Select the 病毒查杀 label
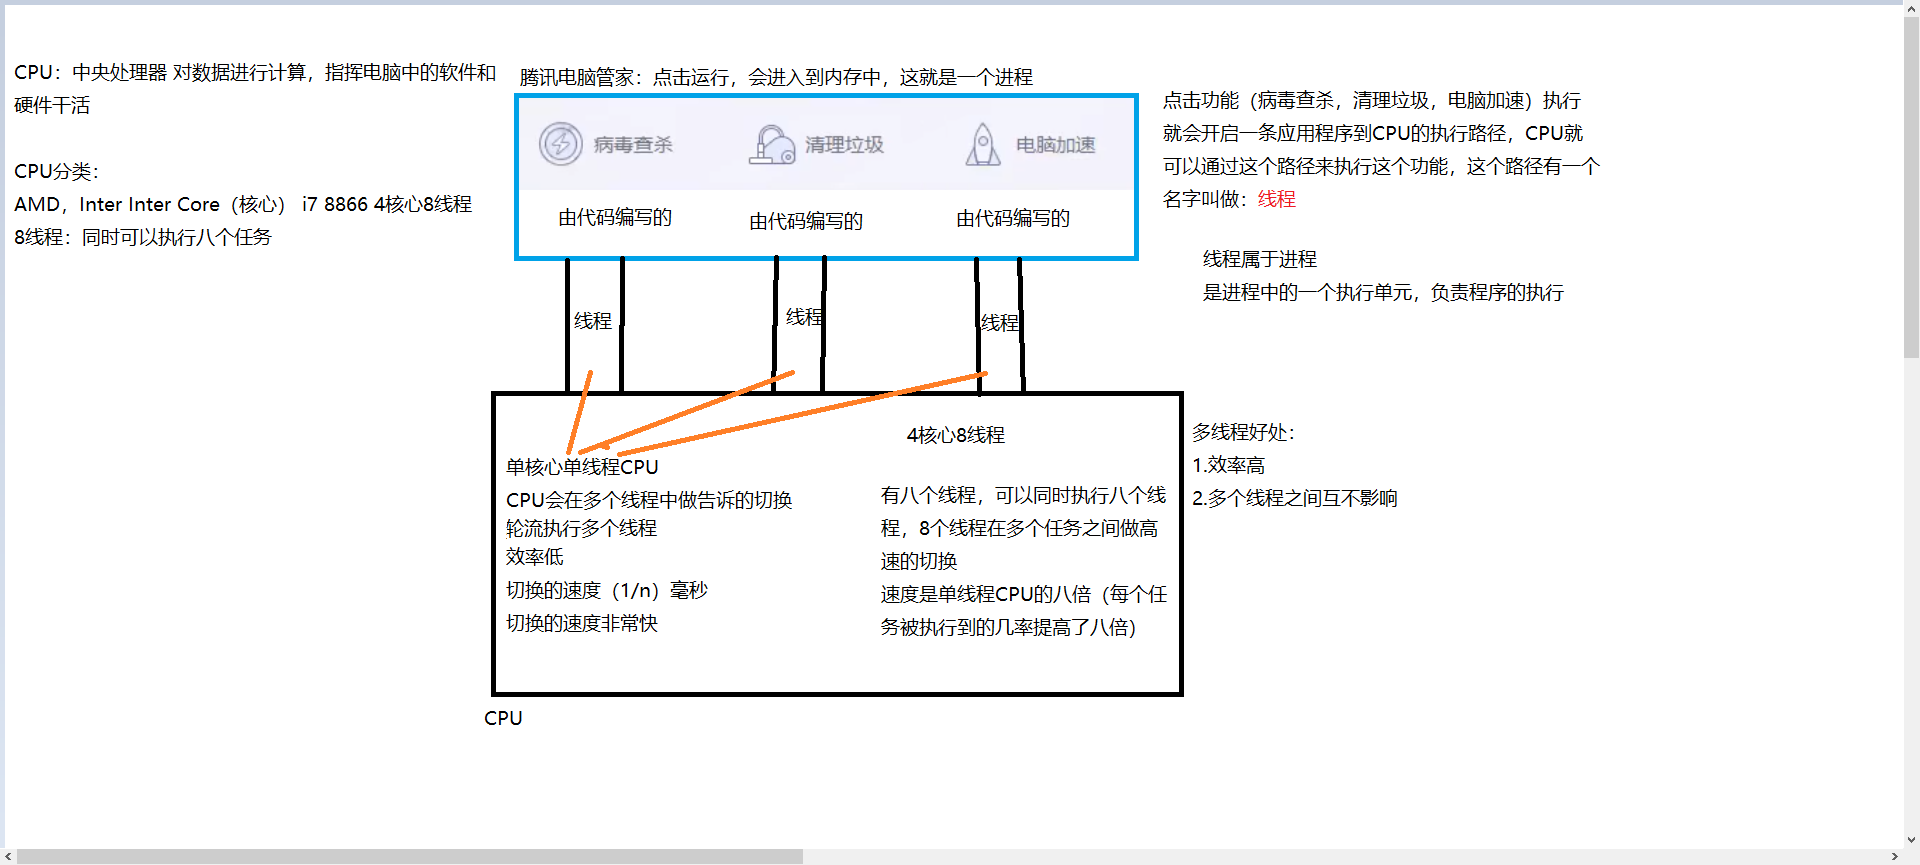The image size is (1920, 865). point(633,145)
